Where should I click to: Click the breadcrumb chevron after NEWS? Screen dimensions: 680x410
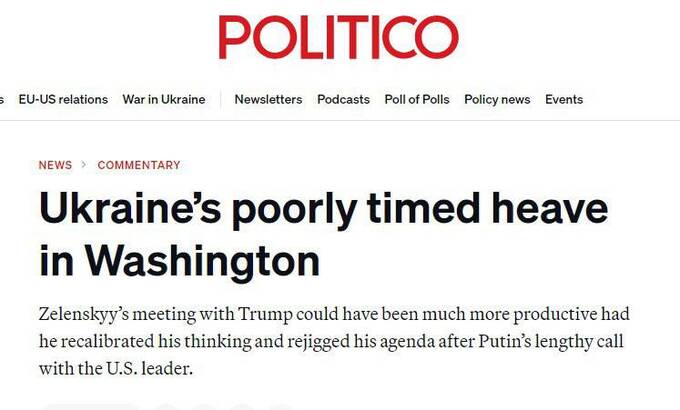[85, 165]
